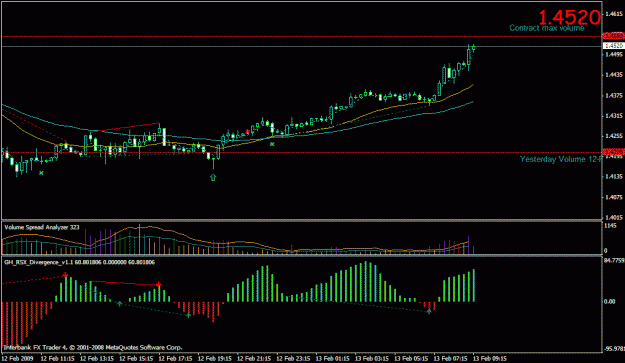Click the '12 Feb 11:15' time axis label

coord(57,358)
